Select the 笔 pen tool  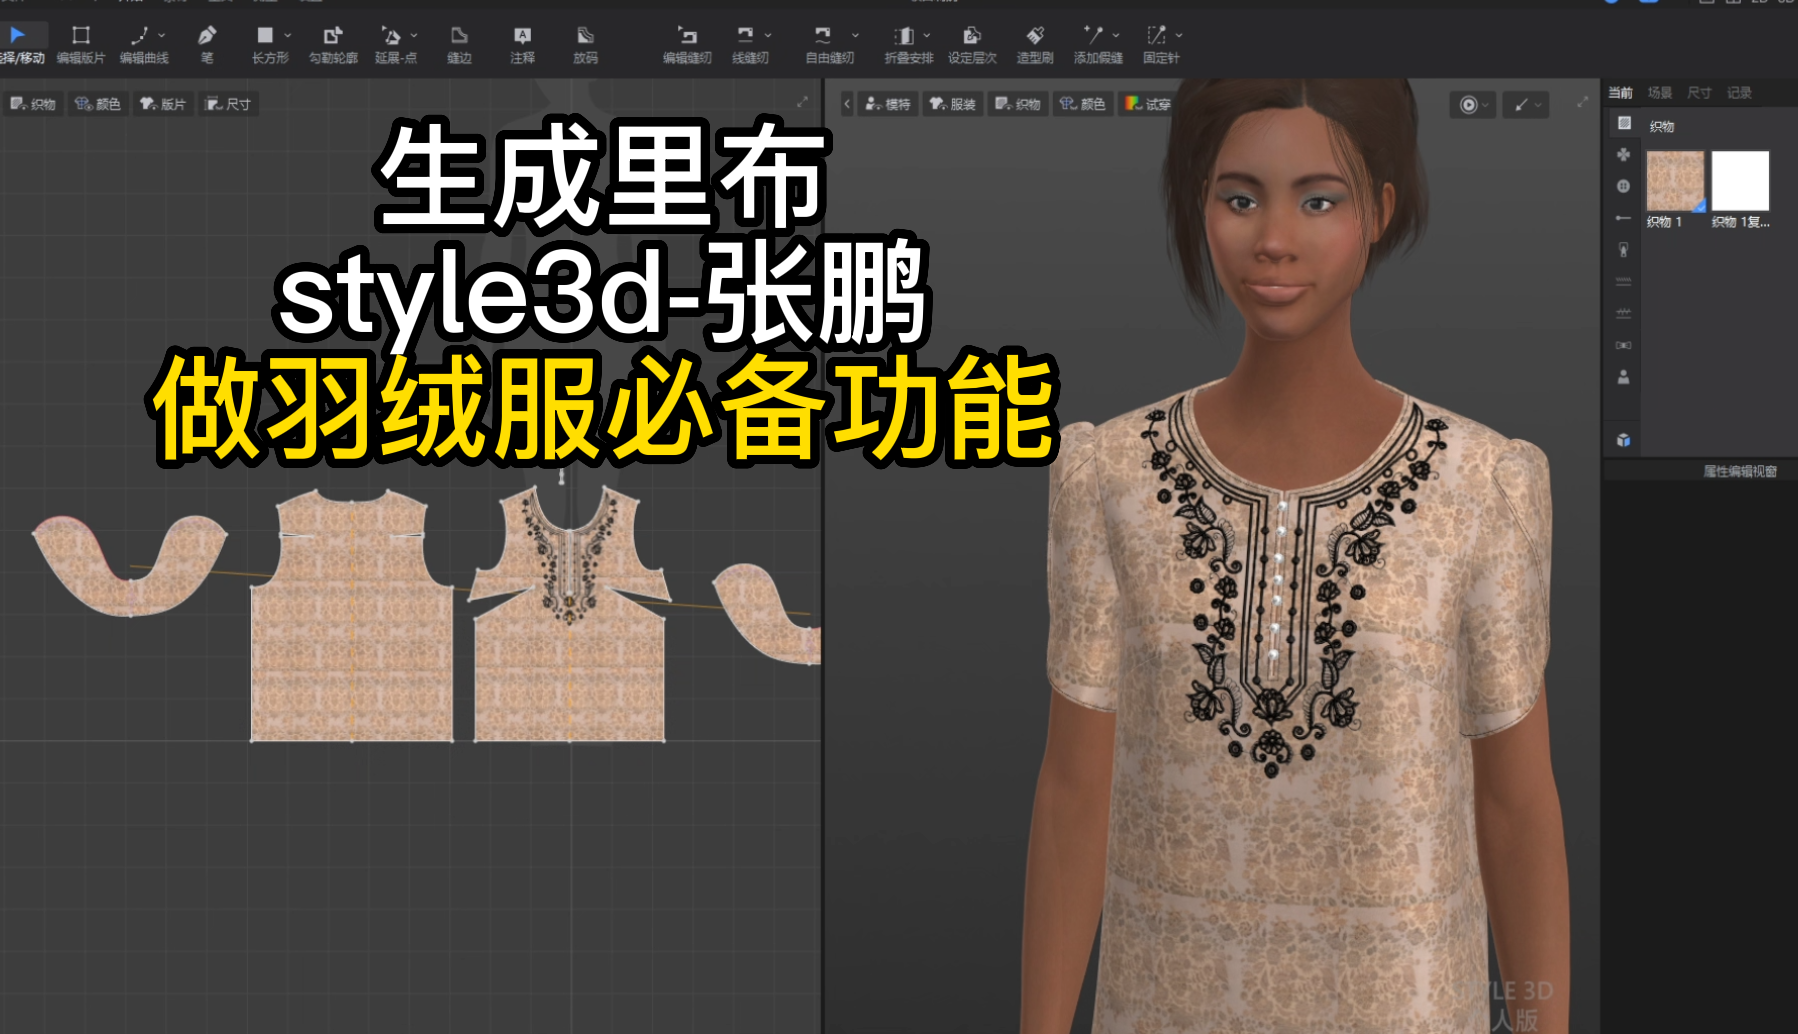(x=207, y=44)
